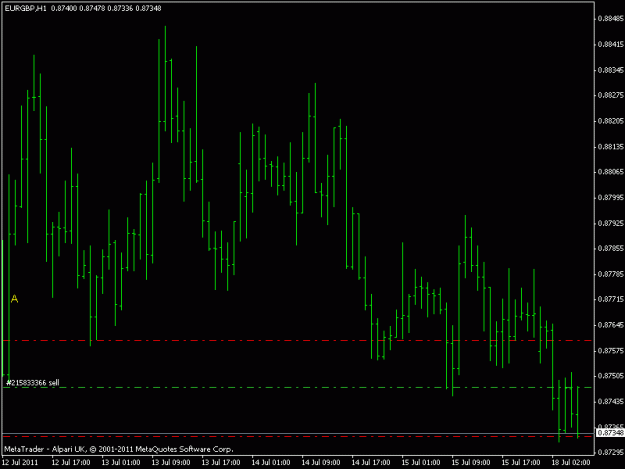
Task: Select the #215833366 sell order label
Action: pyautogui.click(x=33, y=383)
